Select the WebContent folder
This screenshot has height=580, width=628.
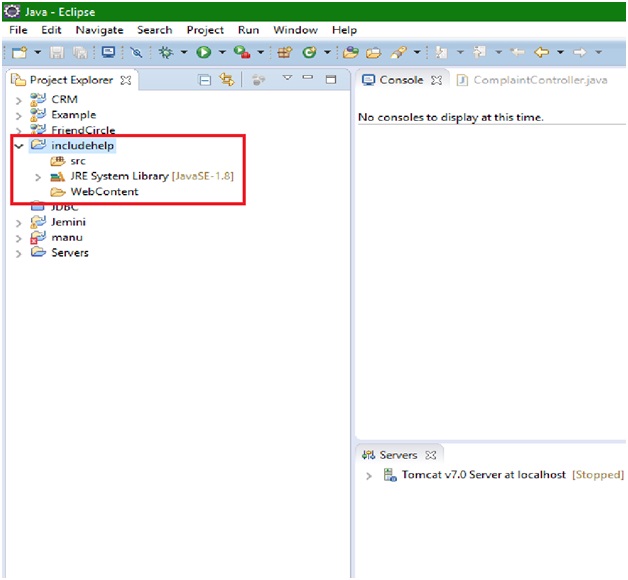(104, 192)
